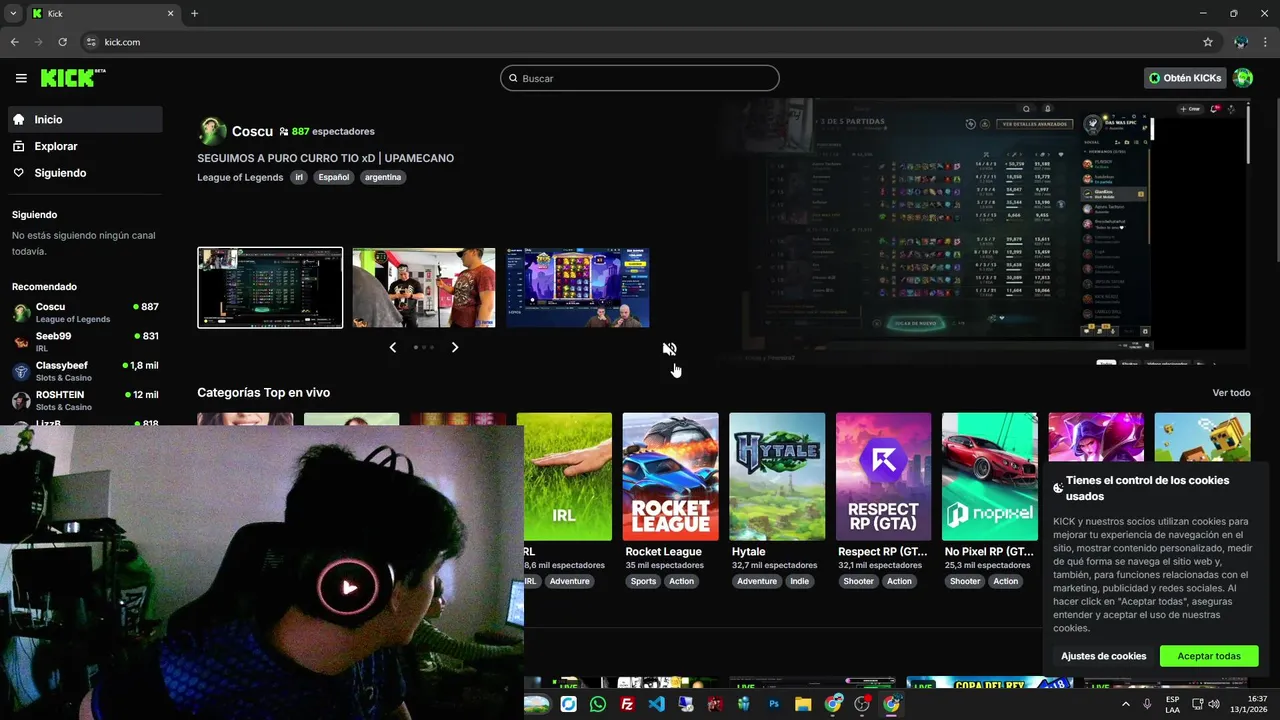Open the volume tray icon
Image resolution: width=1280 pixels, height=720 pixels.
1214,704
